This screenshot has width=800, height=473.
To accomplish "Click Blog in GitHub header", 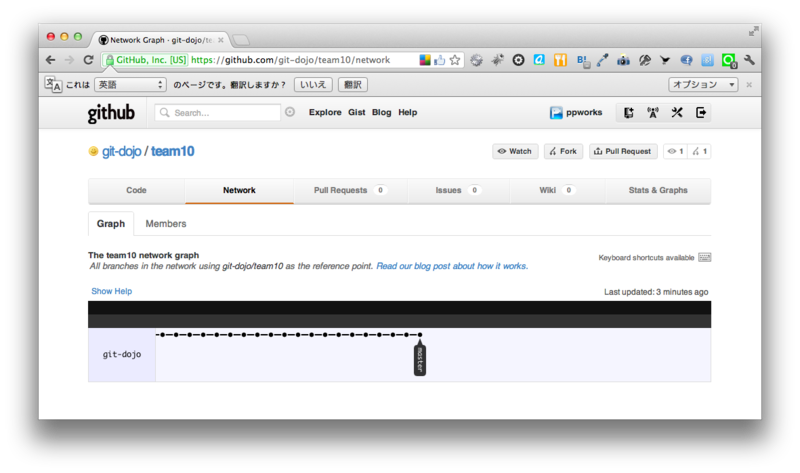I will pos(382,112).
